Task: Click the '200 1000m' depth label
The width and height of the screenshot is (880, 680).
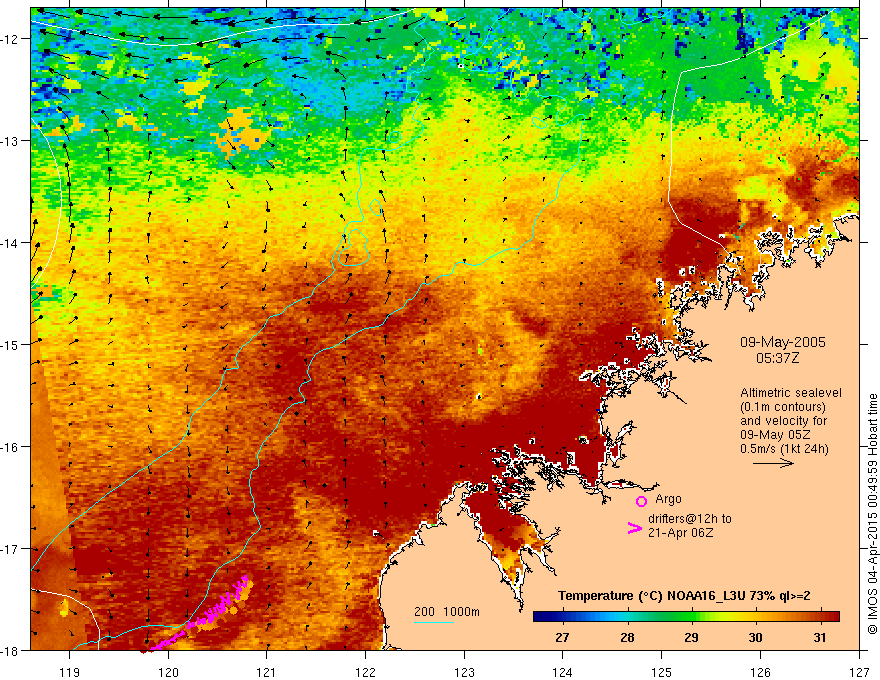Action: (447, 612)
